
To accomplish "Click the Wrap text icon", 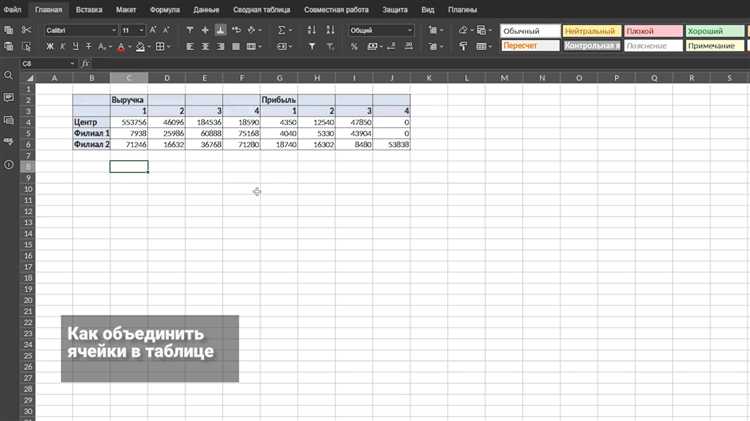I will click(x=236, y=30).
